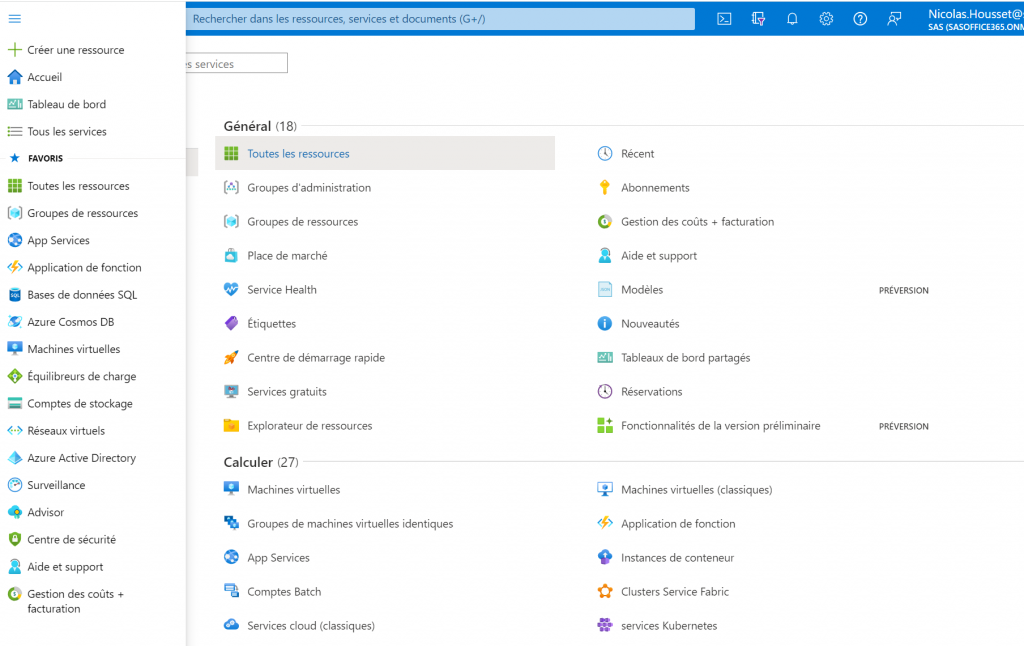This screenshot has height=646, width=1024.
Task: Open App Services under Calculer
Action: pos(278,558)
